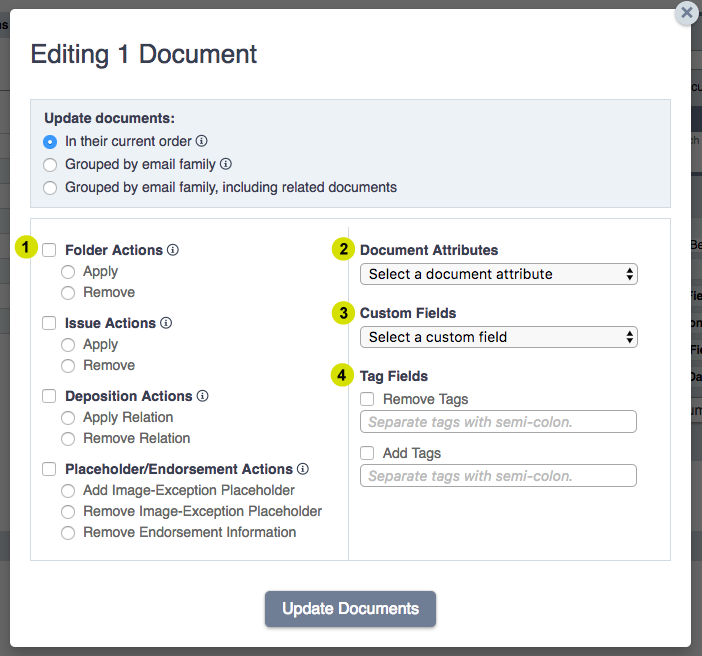The width and height of the screenshot is (702, 656).
Task: Show Issue Actions info icon
Action: pyautogui.click(x=166, y=323)
